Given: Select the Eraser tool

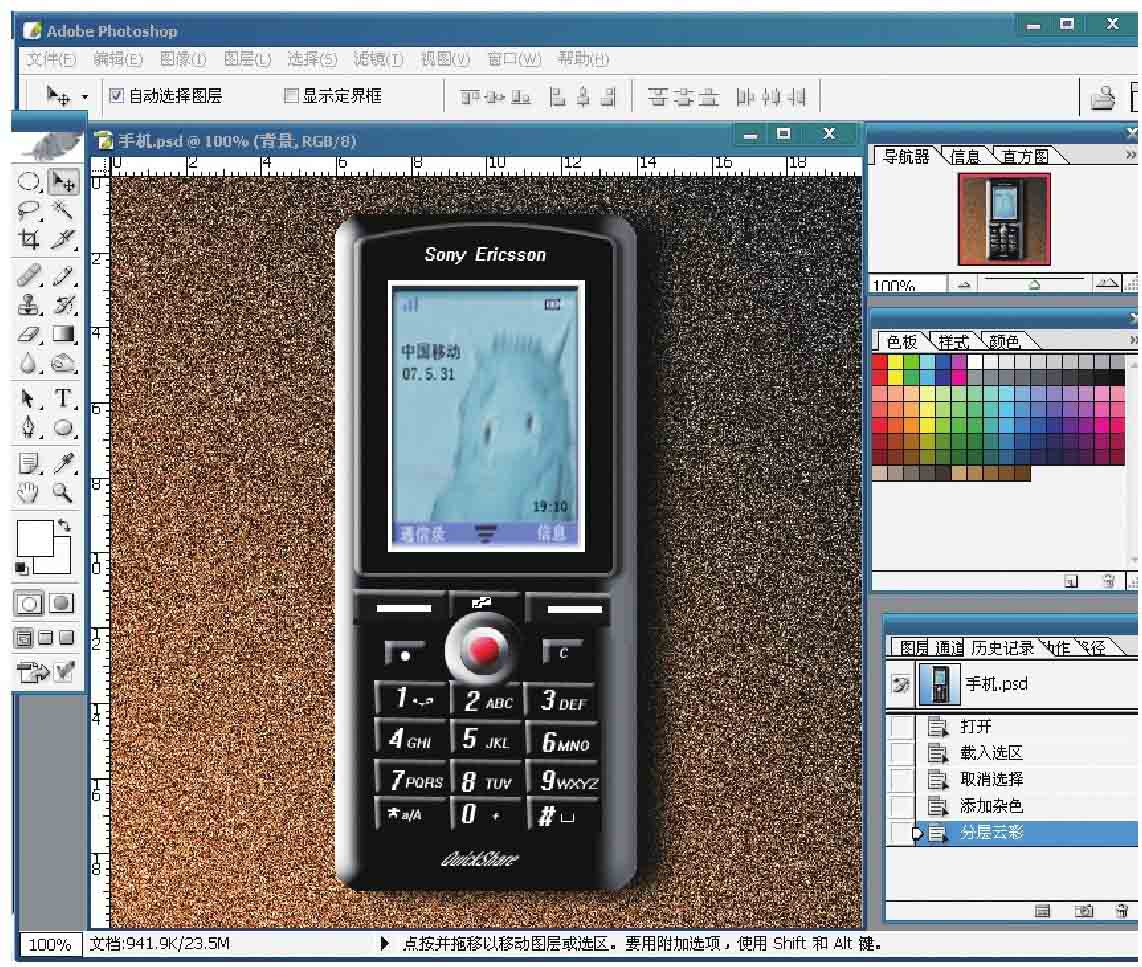Looking at the screenshot, I should [28, 334].
